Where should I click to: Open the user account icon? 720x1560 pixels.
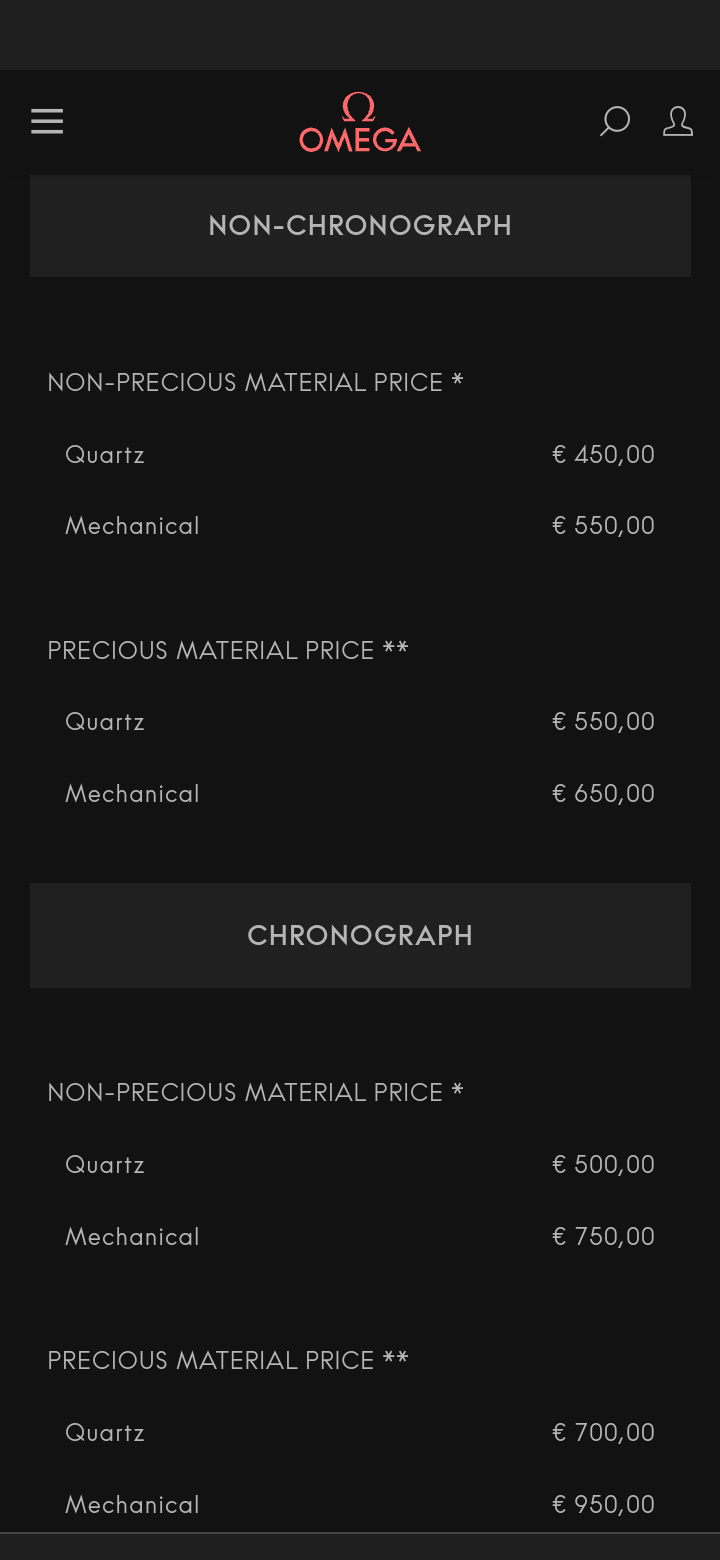677,122
